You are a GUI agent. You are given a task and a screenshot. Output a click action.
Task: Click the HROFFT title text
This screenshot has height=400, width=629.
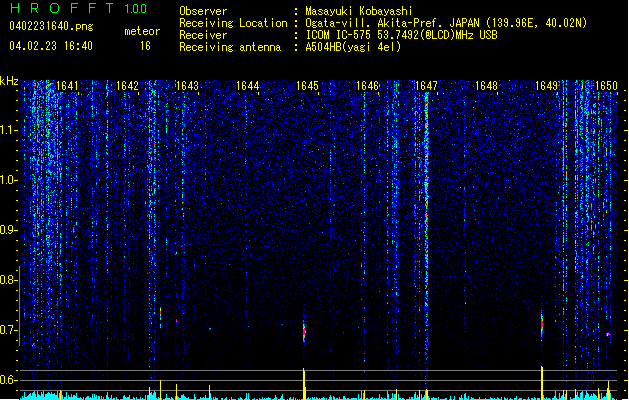pyautogui.click(x=62, y=8)
